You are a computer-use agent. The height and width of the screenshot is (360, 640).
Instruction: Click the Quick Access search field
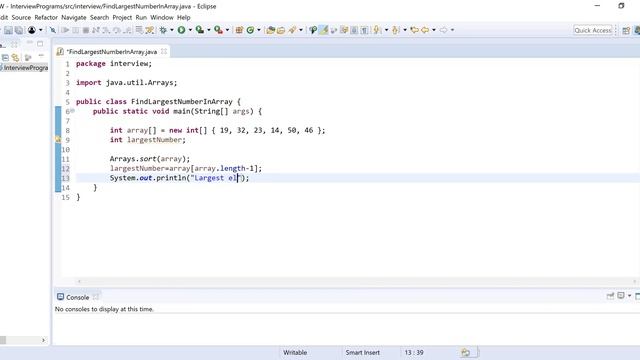(593, 30)
